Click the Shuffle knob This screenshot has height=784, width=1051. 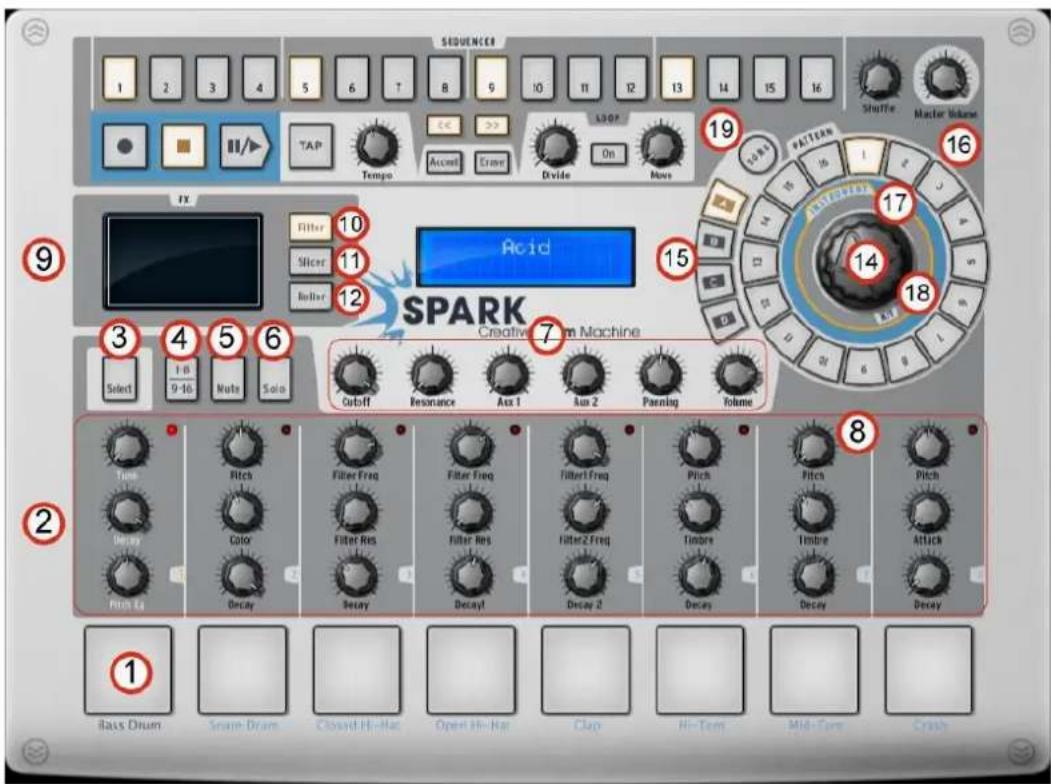tap(879, 78)
